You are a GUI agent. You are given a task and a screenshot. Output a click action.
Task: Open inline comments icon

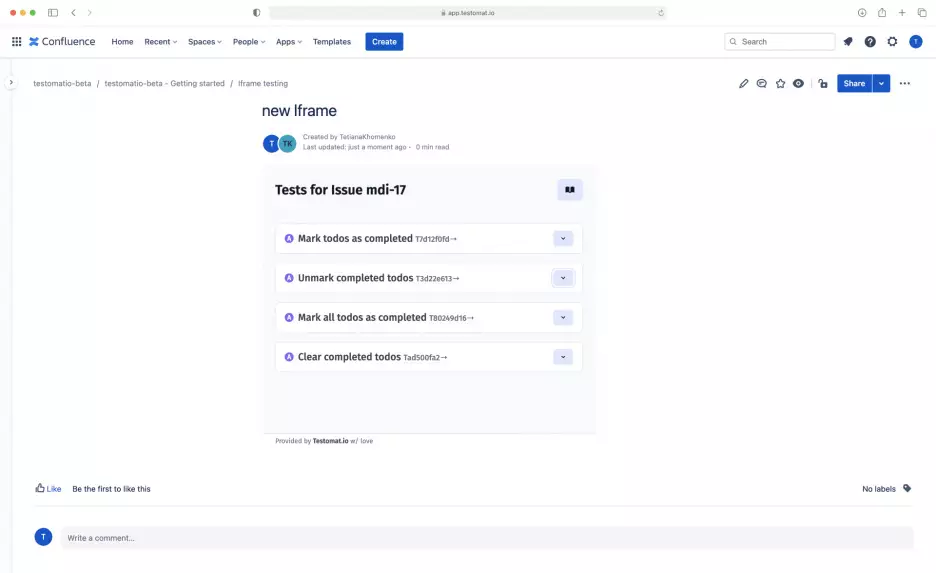click(761, 84)
